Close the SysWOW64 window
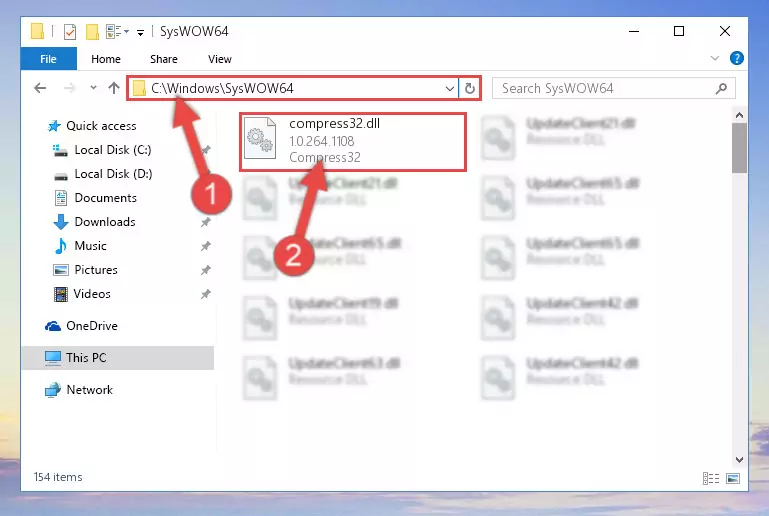769x516 pixels. pos(724,31)
